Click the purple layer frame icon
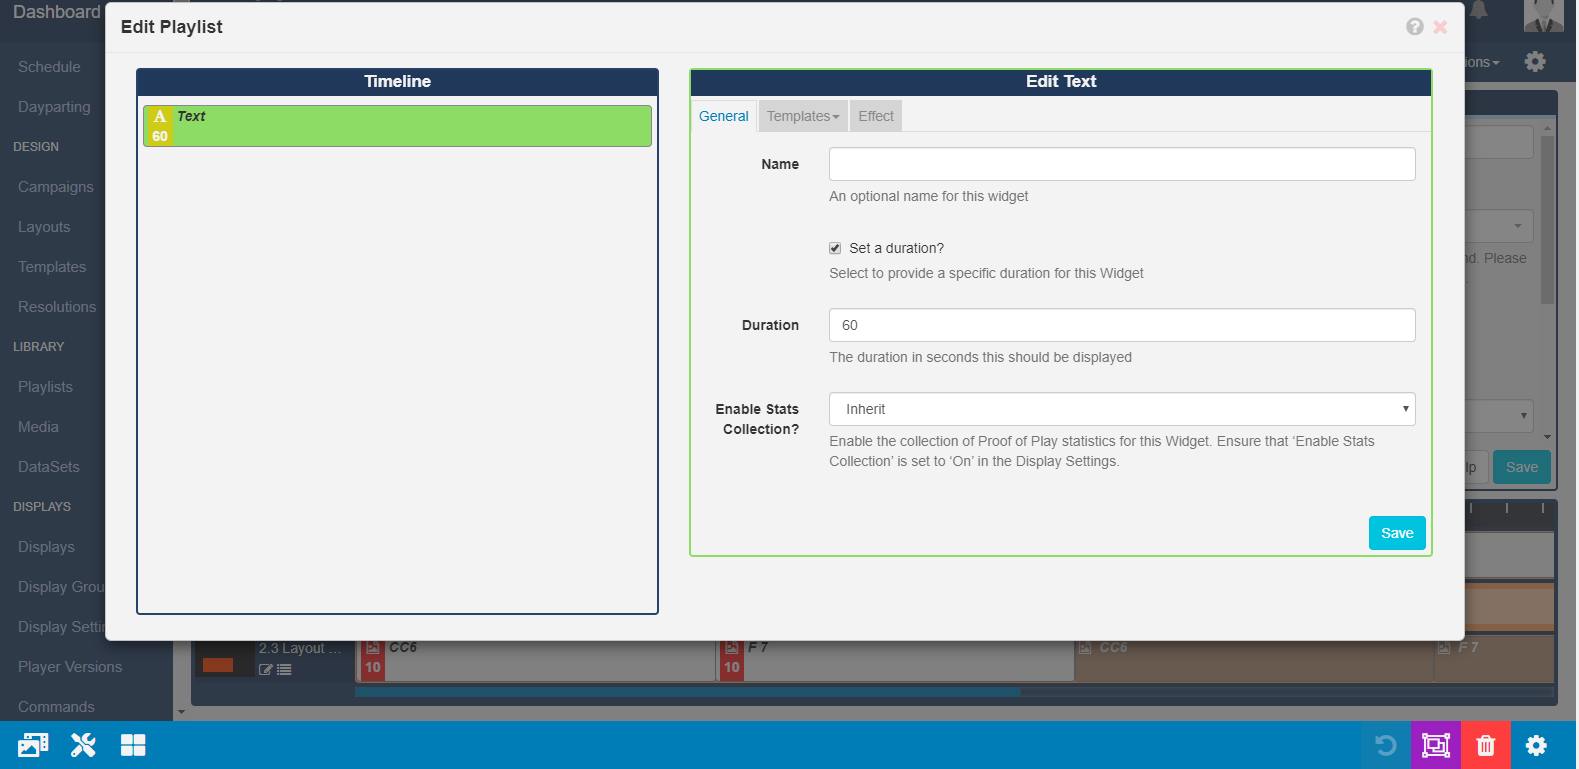 point(1436,745)
